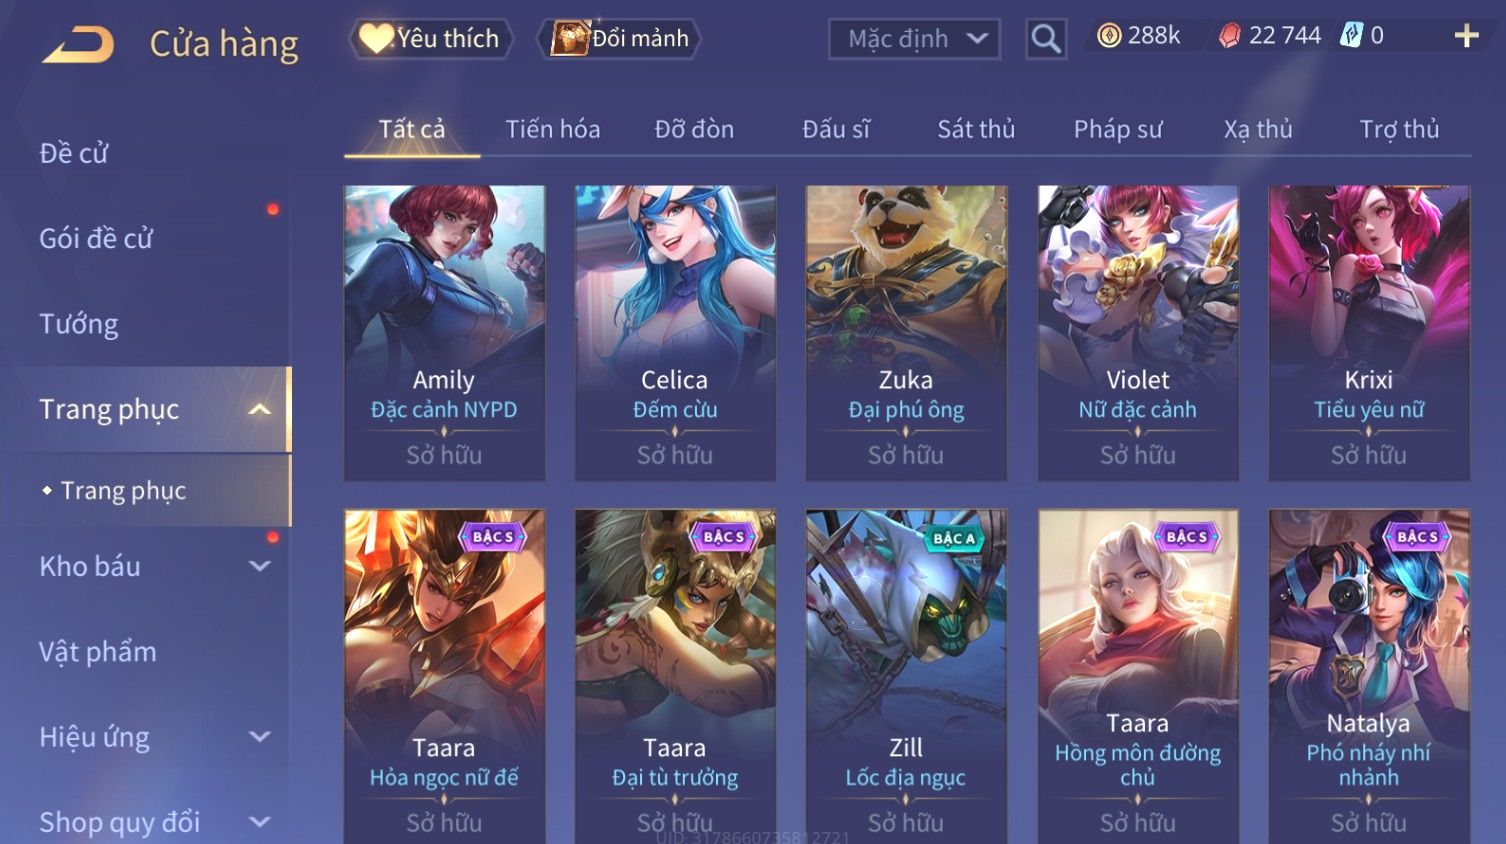Screen dimensions: 1506x844
Task: Select the Zuka Đại phú ông skin card
Action: (906, 333)
